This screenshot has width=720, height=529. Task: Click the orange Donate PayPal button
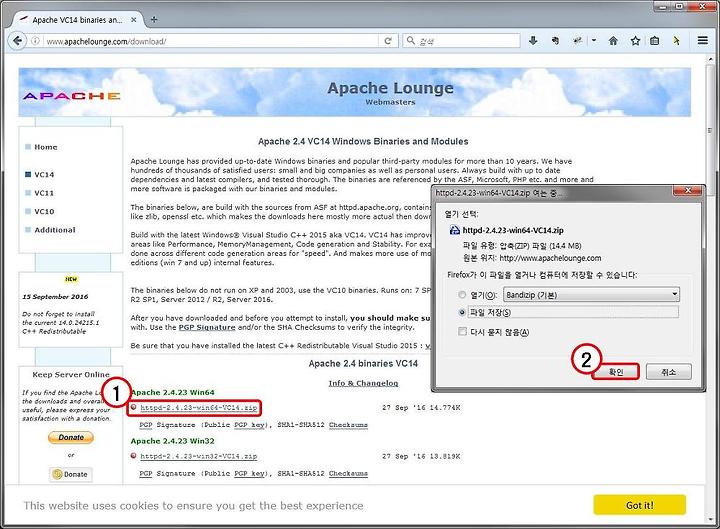[71, 437]
